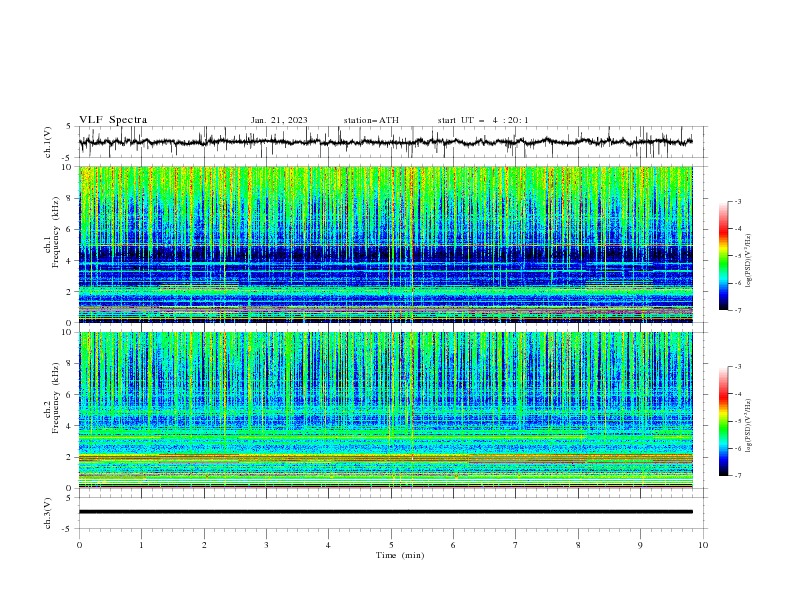Screen dimensions: 792x612
Task: Click the ch.1 spectrogram plot
Action: 386,244
